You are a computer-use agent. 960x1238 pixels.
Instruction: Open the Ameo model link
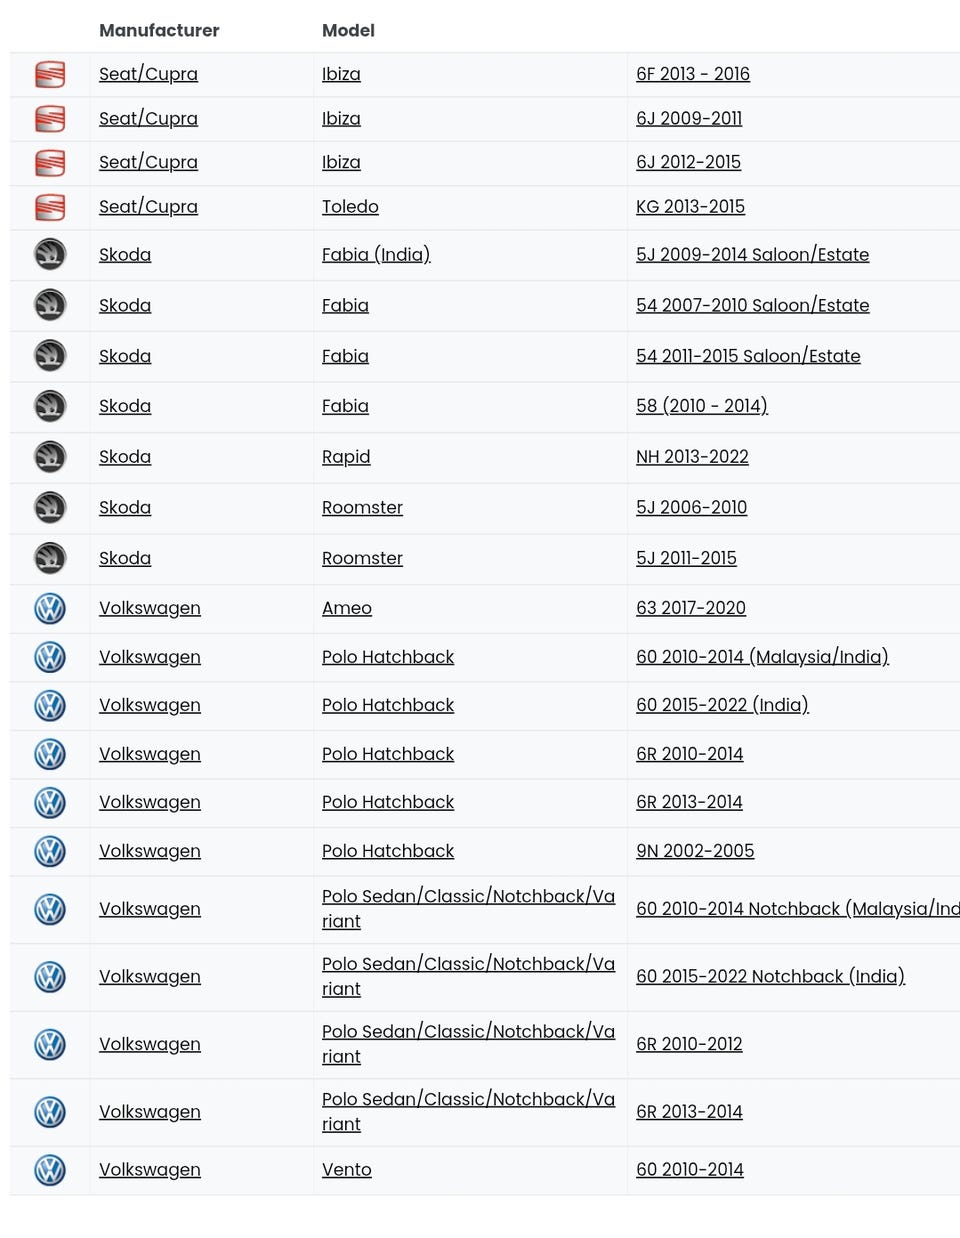347,608
